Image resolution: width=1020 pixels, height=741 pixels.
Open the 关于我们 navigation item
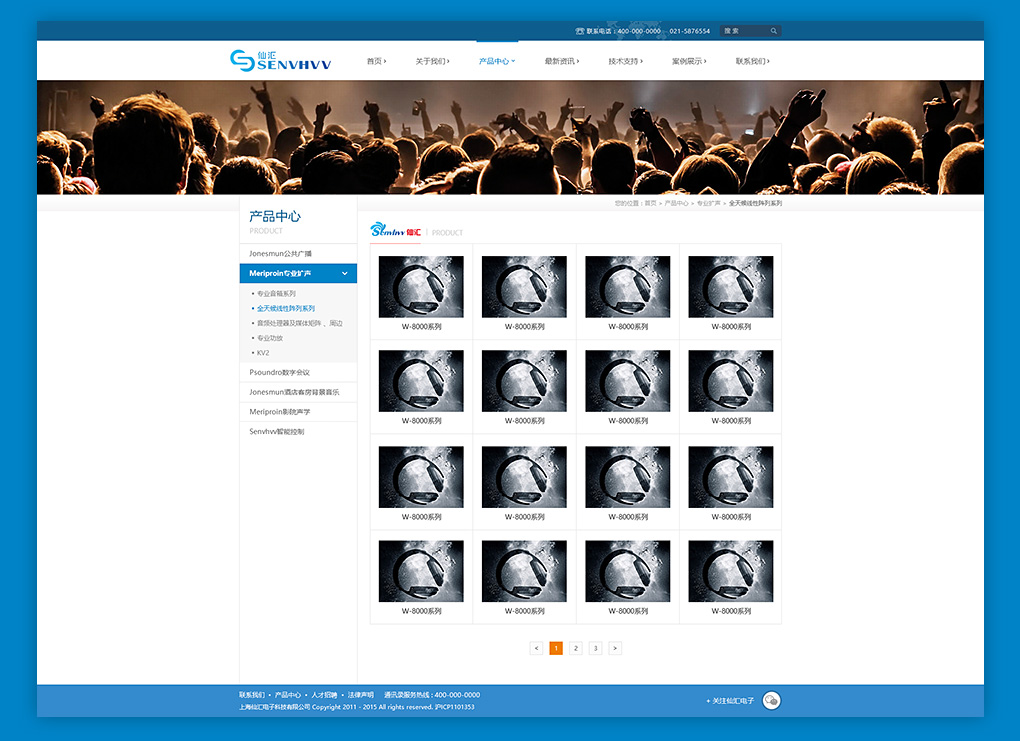pyautogui.click(x=432, y=61)
